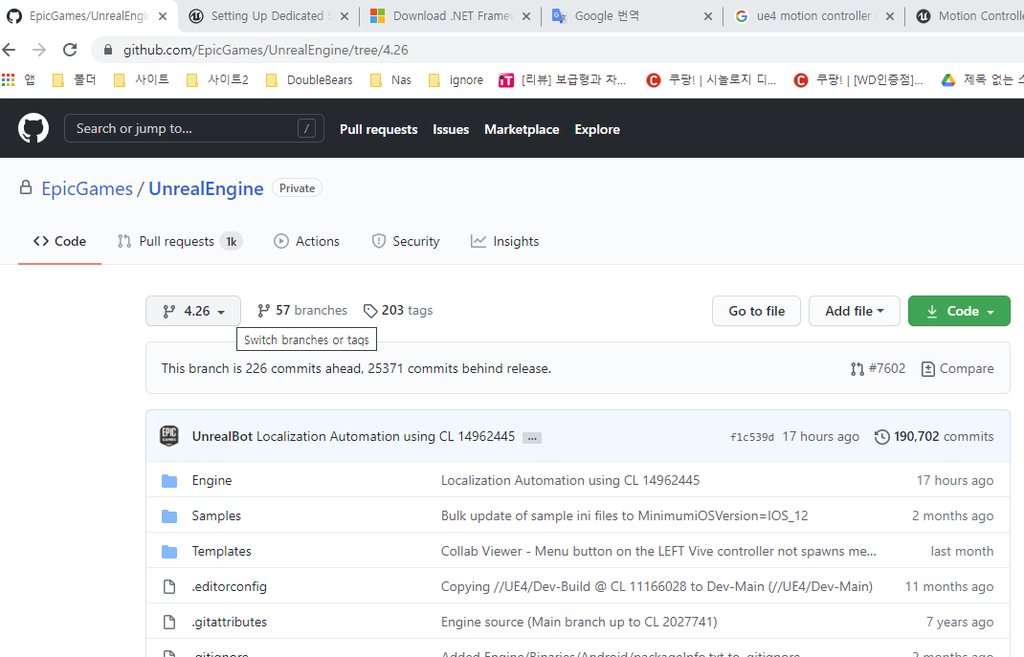Screen dimensions: 1024x657
Task: Open the 폴더 bookmark folder
Action: 74,80
